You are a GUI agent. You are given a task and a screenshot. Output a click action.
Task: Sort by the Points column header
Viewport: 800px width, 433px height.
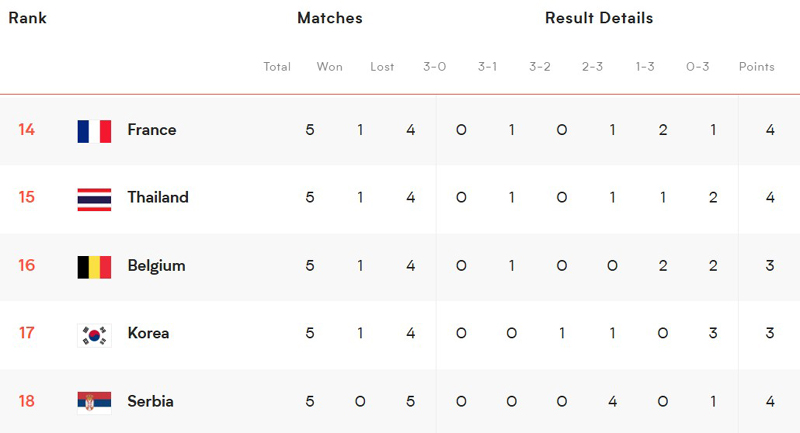tap(756, 67)
